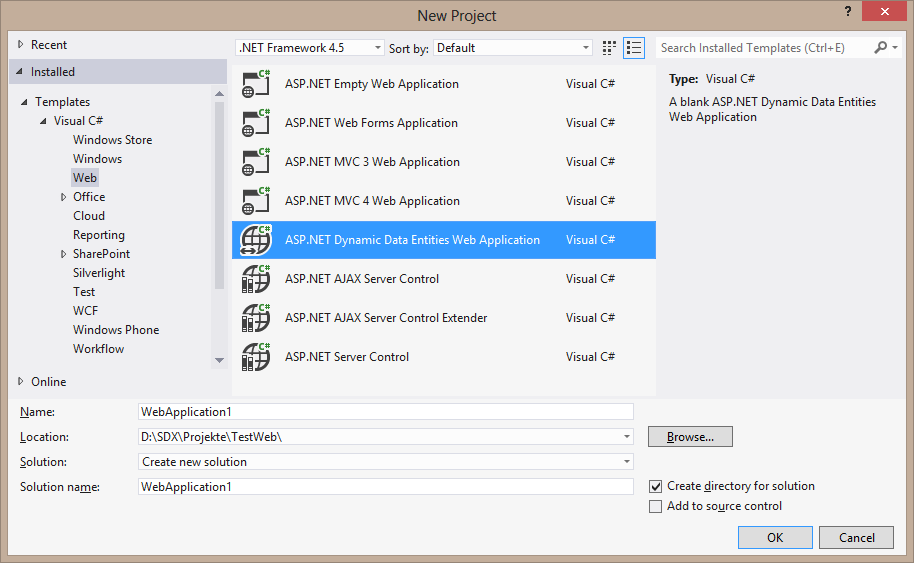
Task: Click the ASP.NET Empty Web Application icon
Action: pos(256,85)
